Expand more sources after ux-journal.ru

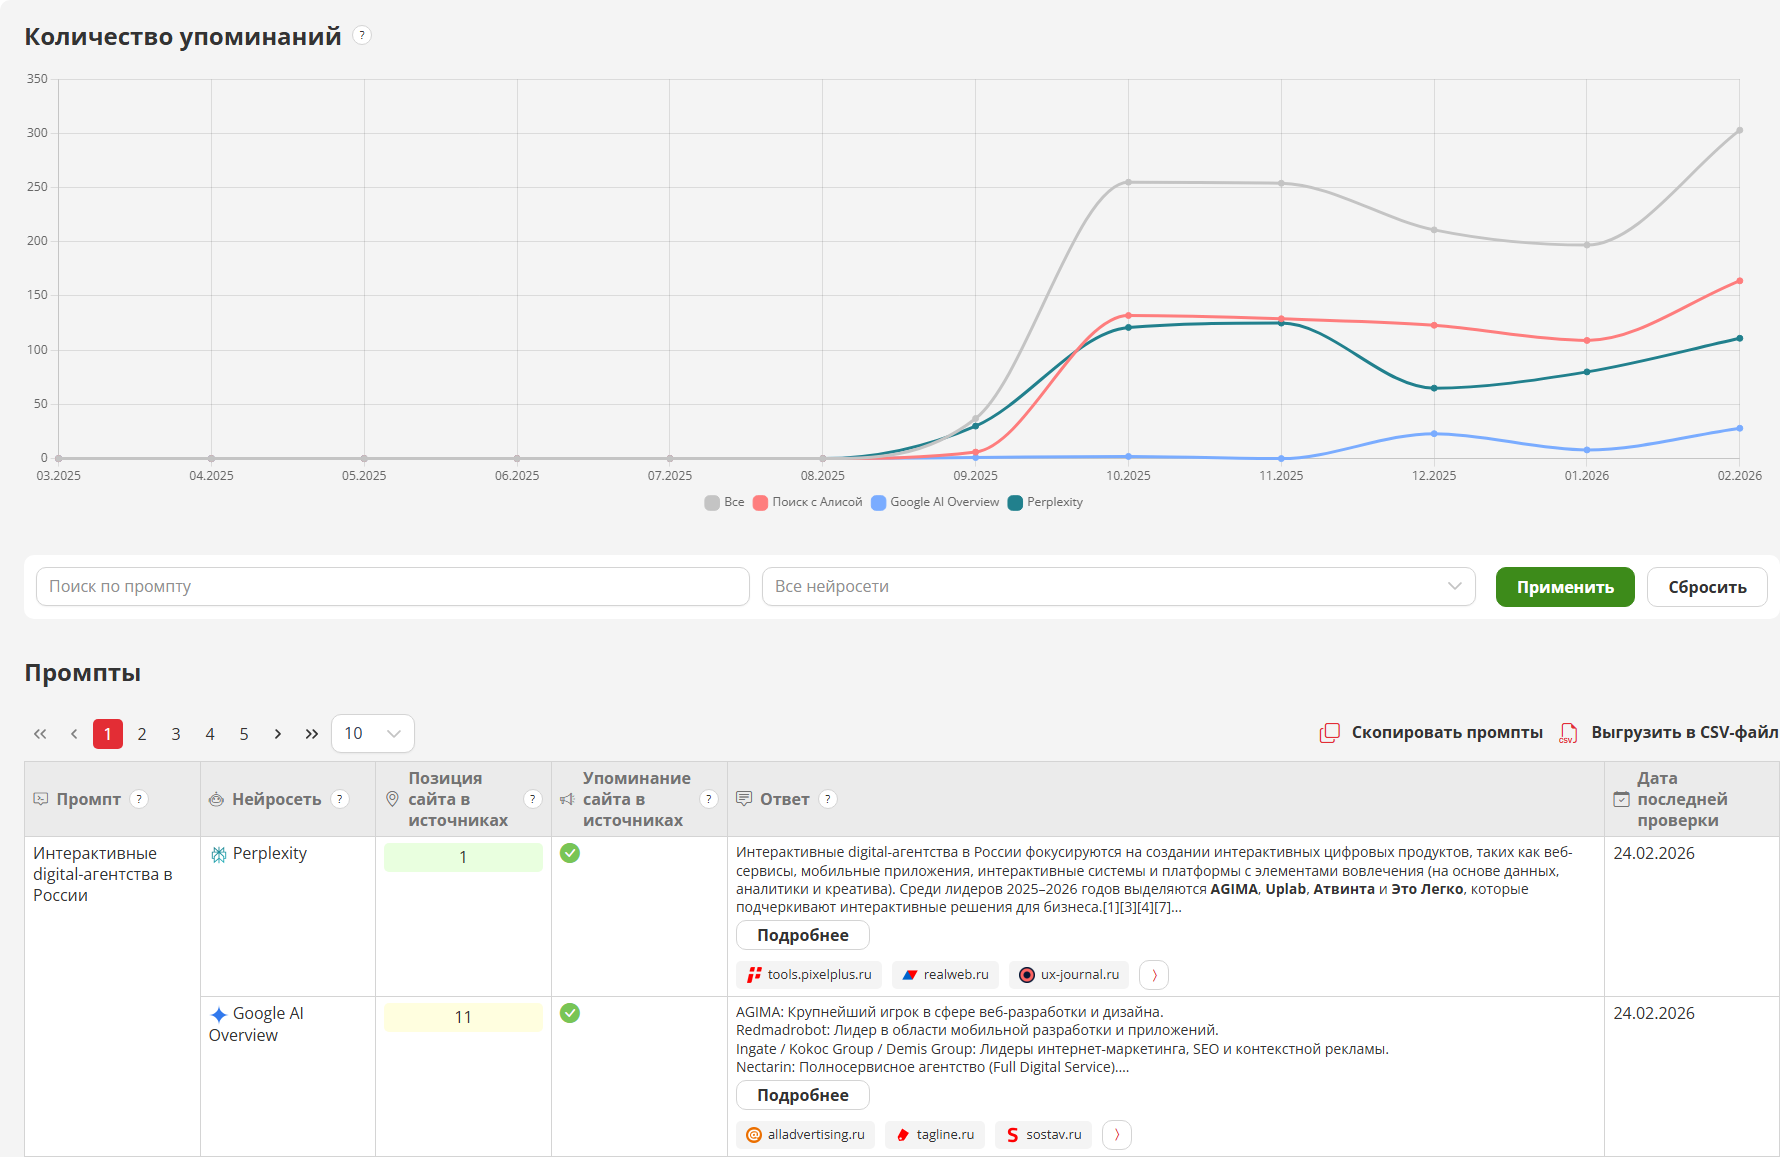coord(1154,975)
